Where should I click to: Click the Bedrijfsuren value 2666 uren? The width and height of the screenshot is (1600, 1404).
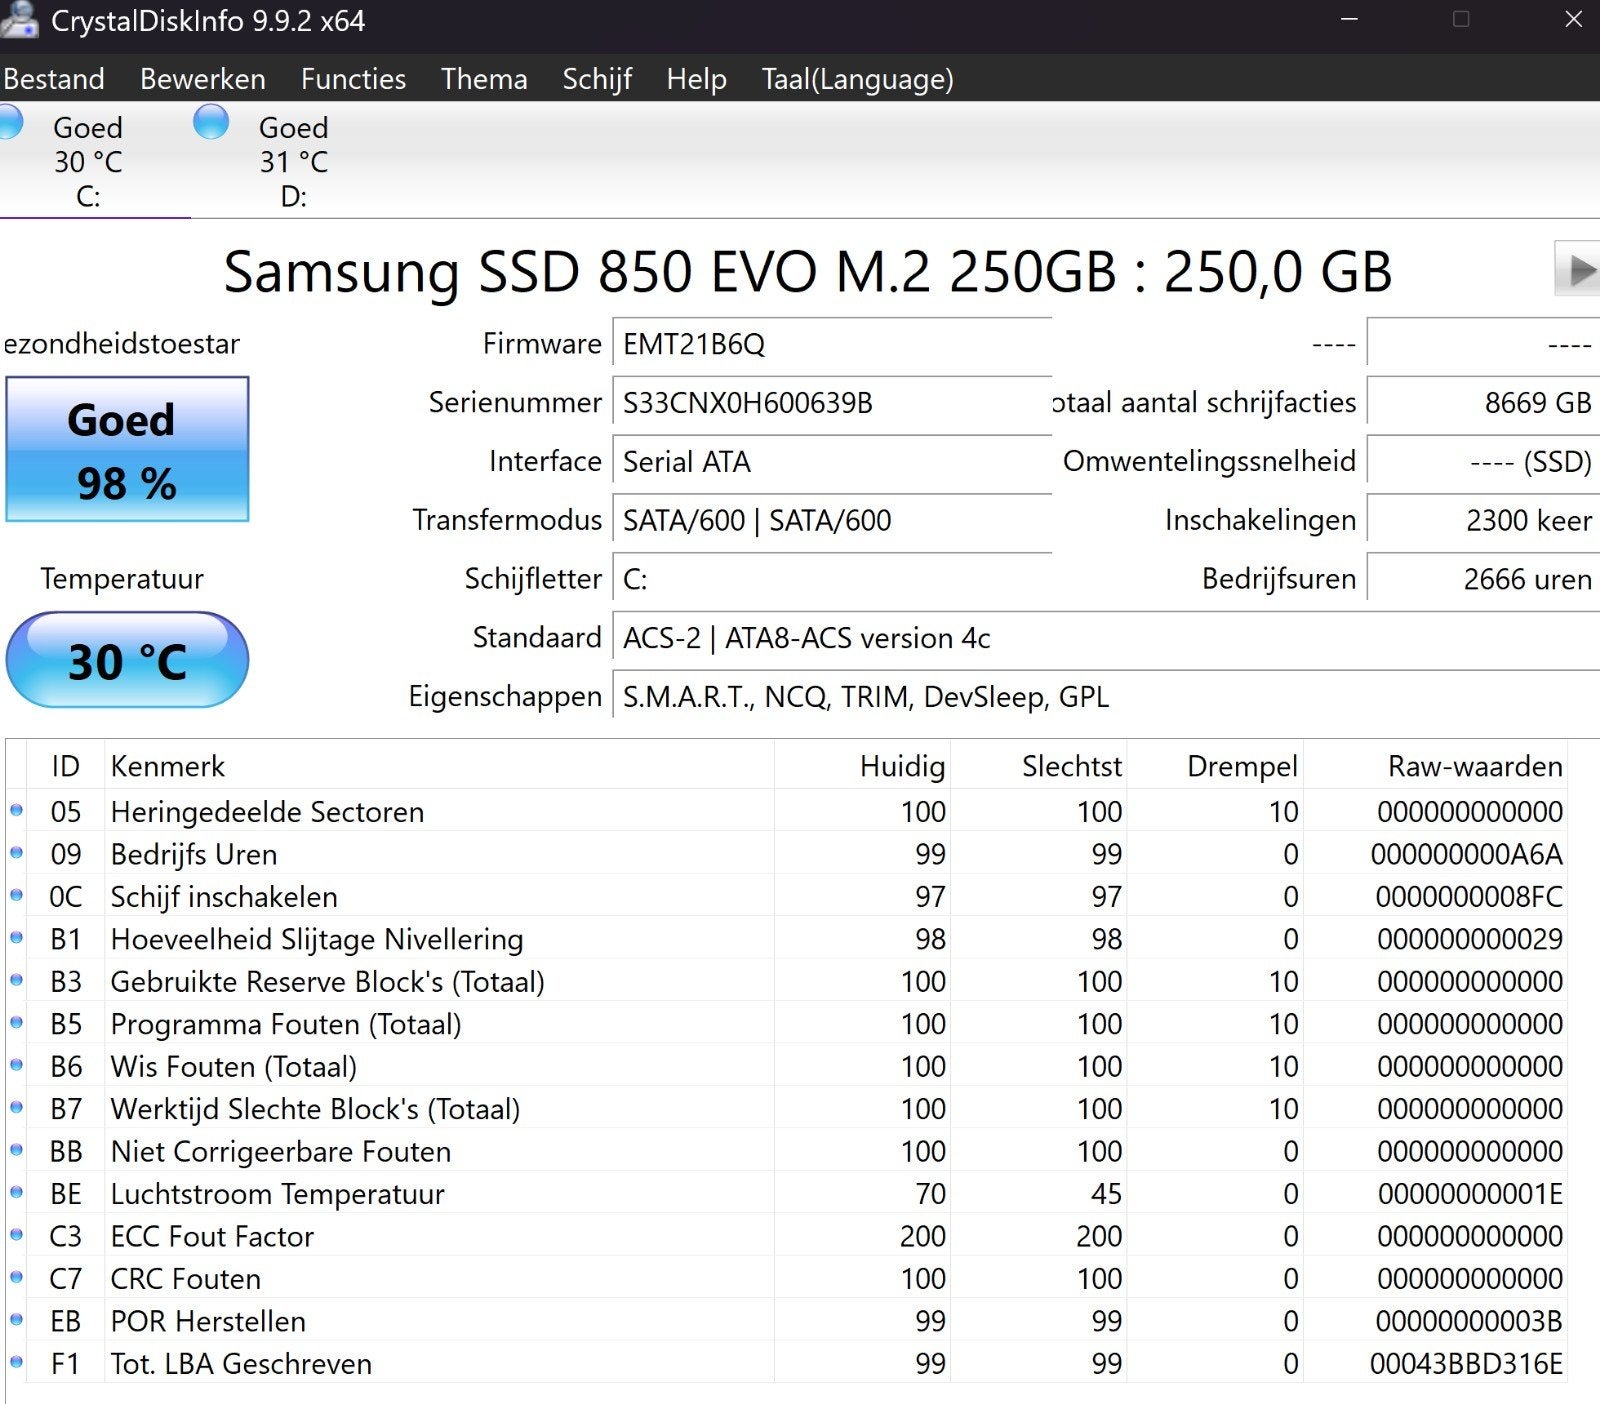[x=1483, y=579]
